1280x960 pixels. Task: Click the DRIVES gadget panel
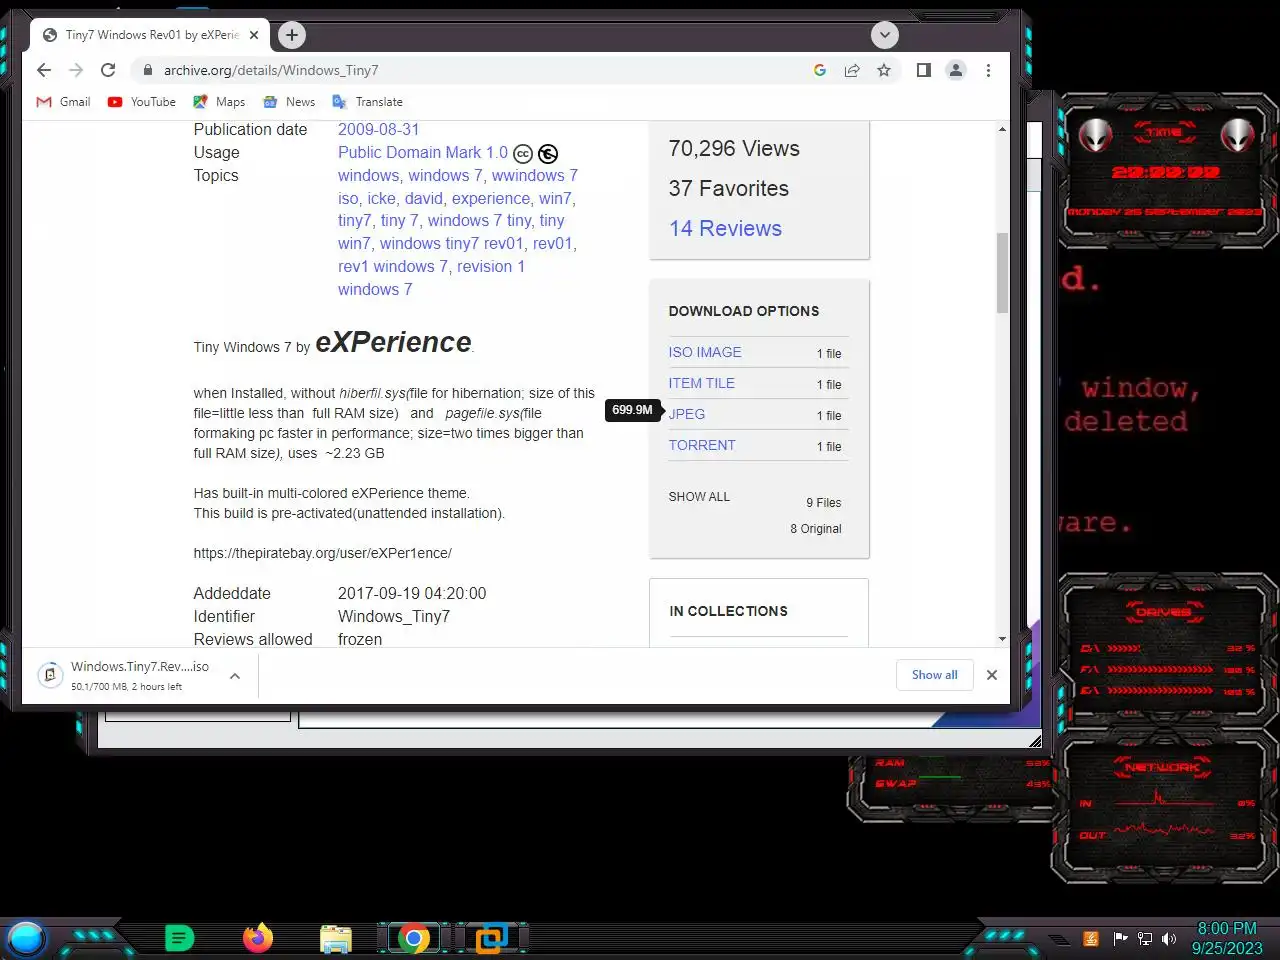(1166, 649)
